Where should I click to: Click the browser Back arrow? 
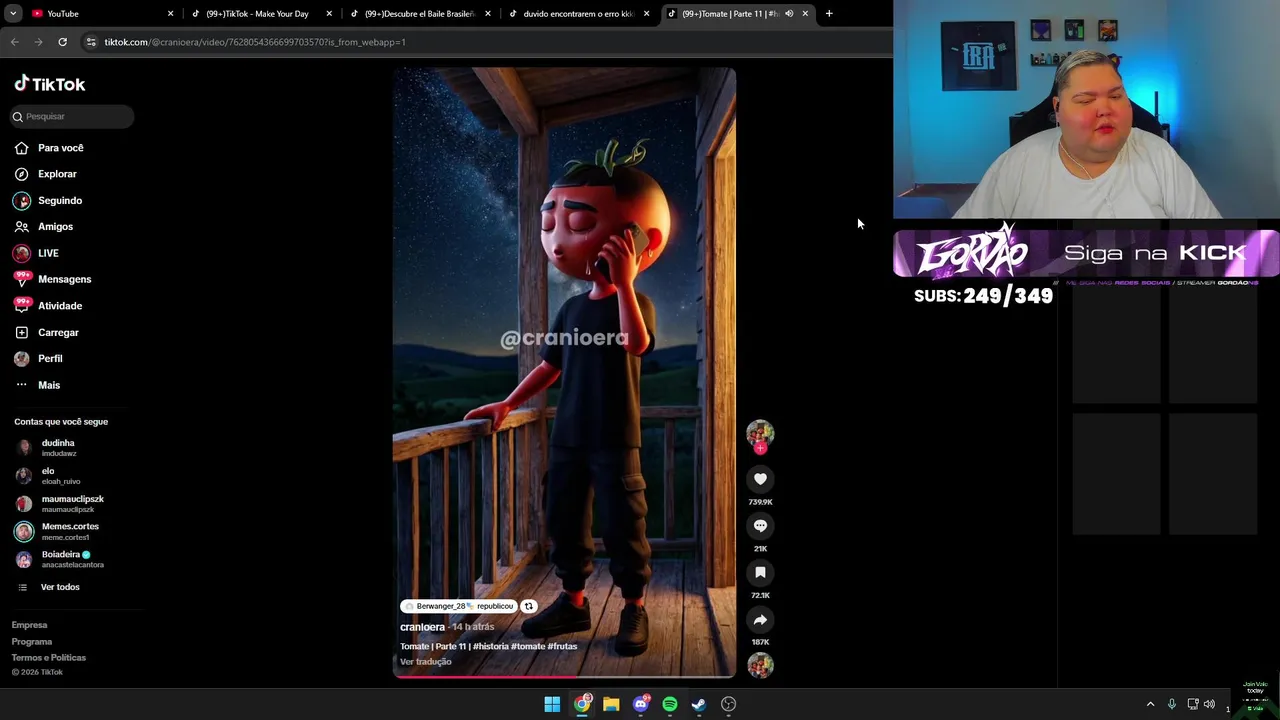(15, 42)
